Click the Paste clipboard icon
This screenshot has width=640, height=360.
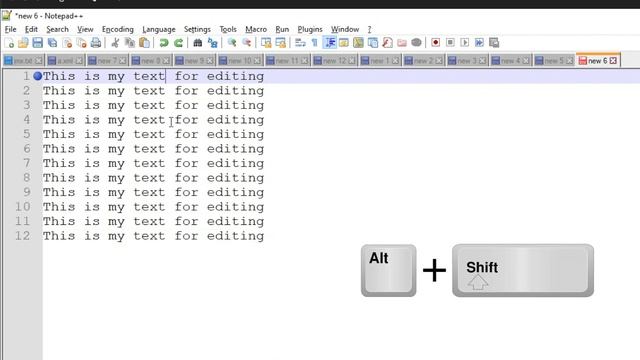click(x=144, y=42)
